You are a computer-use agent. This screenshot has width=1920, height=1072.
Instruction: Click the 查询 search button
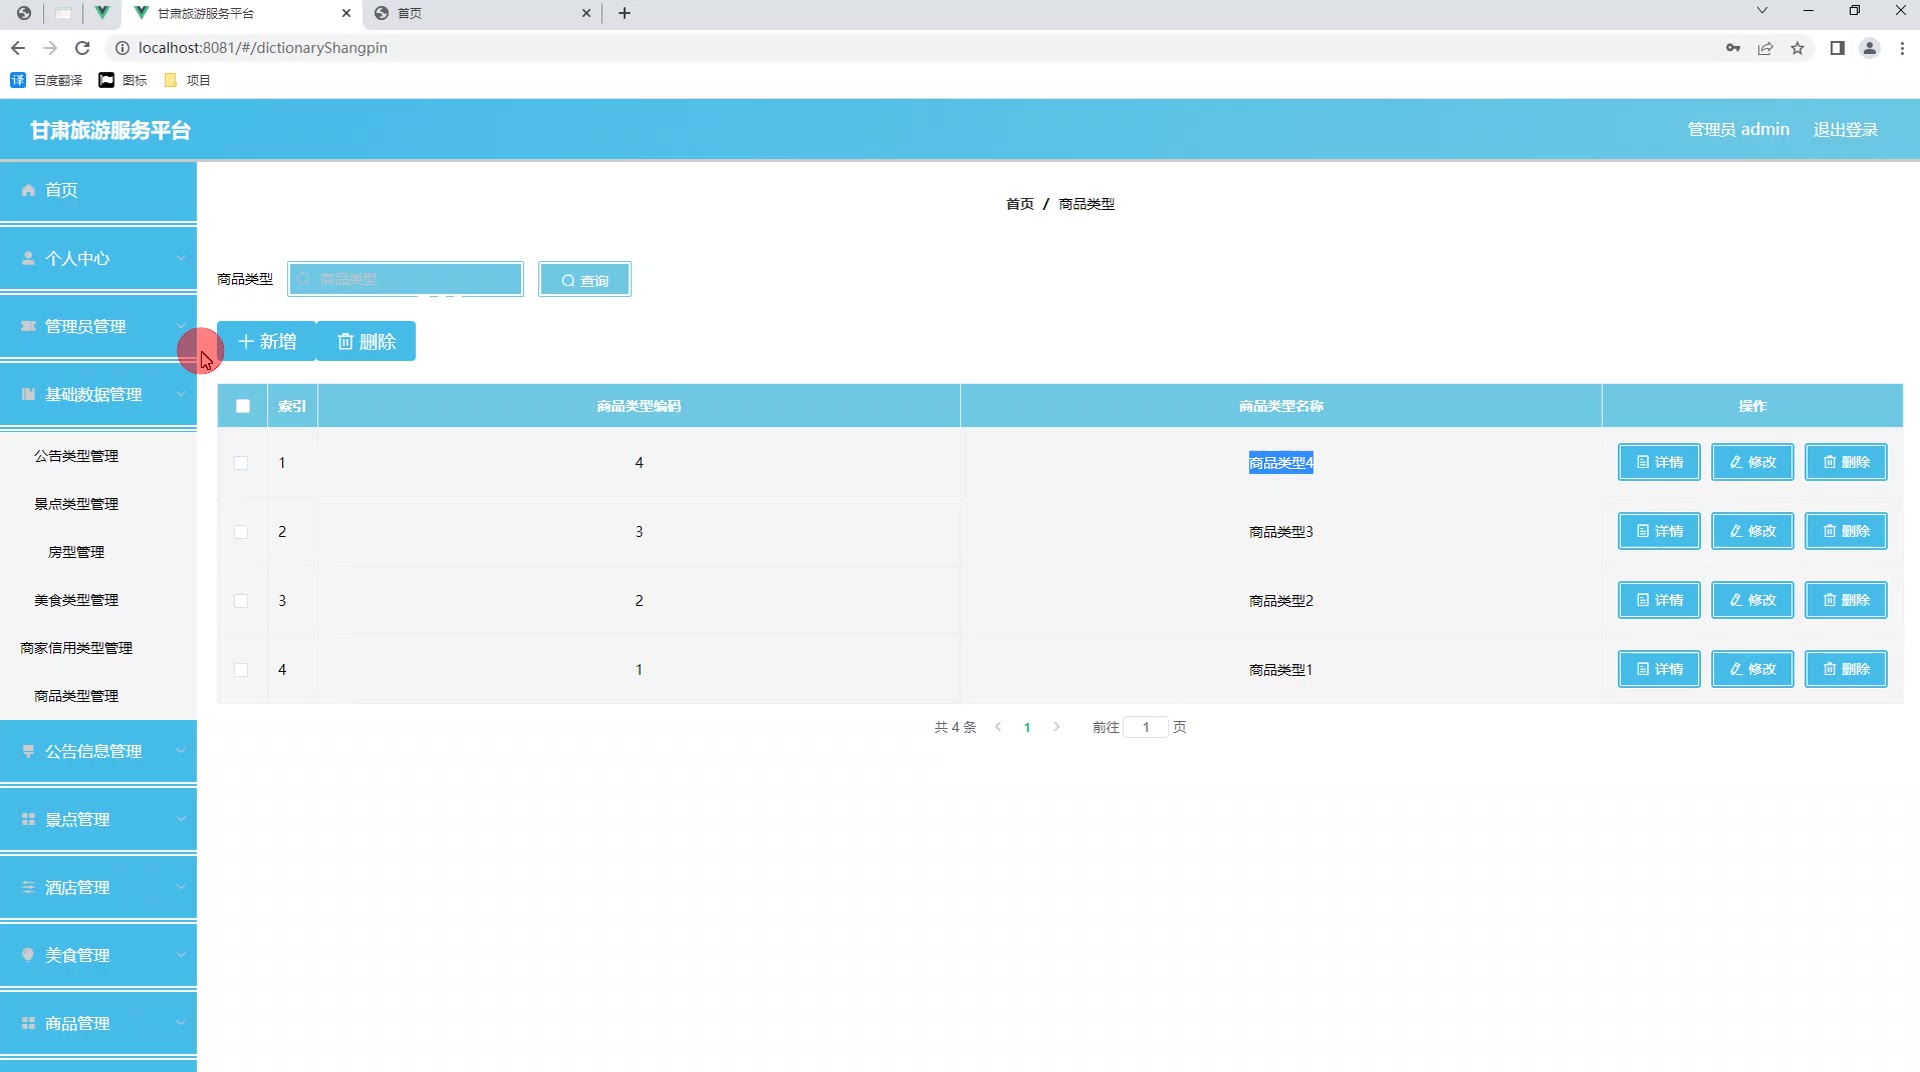[585, 280]
